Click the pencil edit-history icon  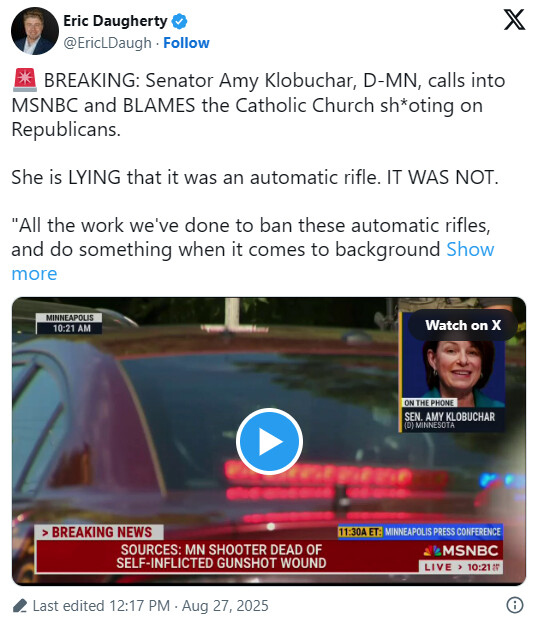click(20, 606)
